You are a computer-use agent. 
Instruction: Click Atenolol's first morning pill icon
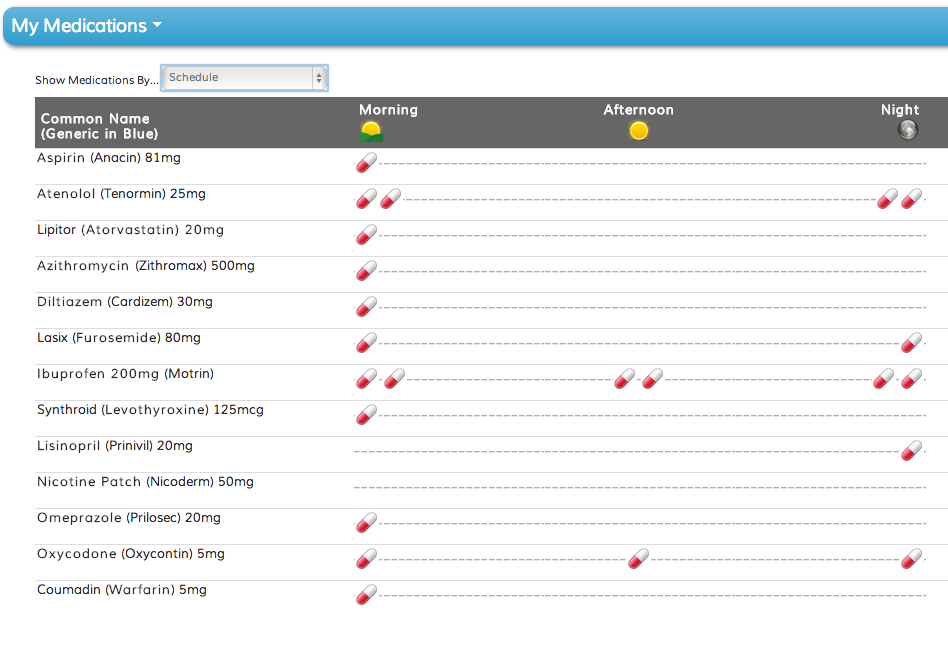tap(366, 198)
